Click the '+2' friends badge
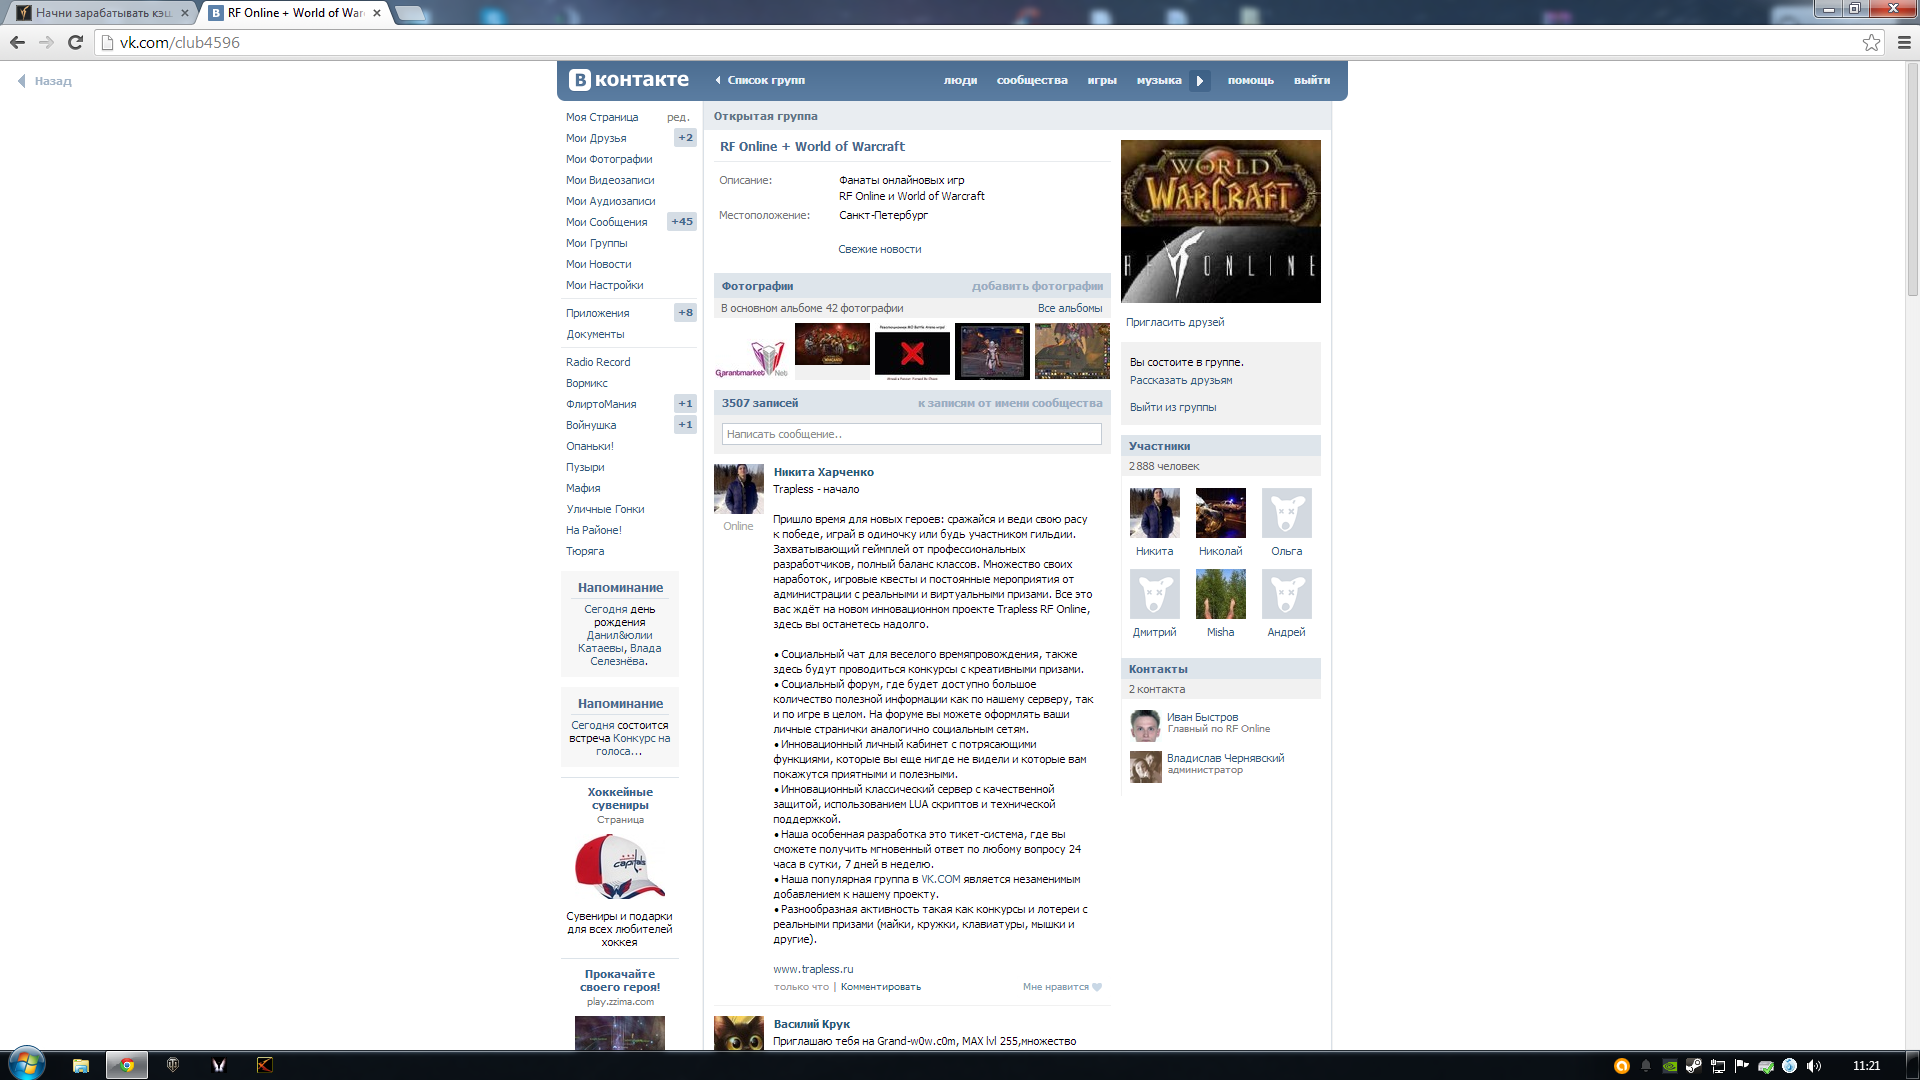Image resolution: width=1920 pixels, height=1080 pixels. 685,138
